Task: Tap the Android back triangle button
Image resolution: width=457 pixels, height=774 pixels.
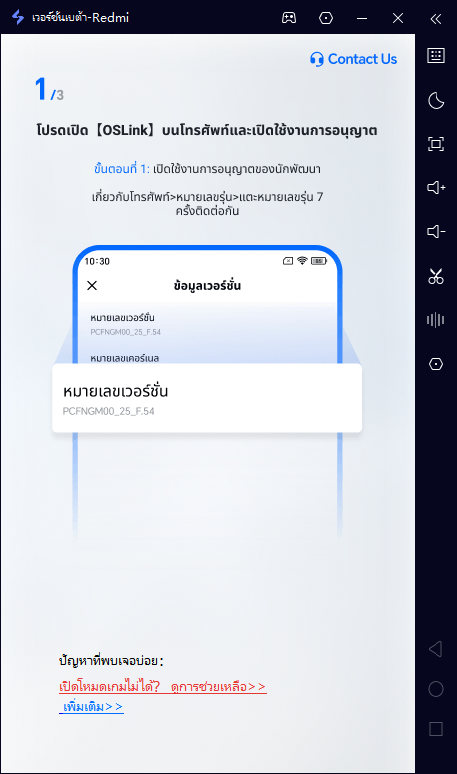Action: (435, 649)
